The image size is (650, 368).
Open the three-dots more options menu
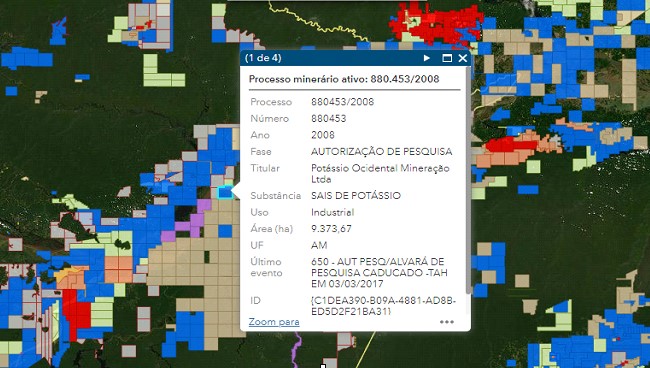(447, 322)
